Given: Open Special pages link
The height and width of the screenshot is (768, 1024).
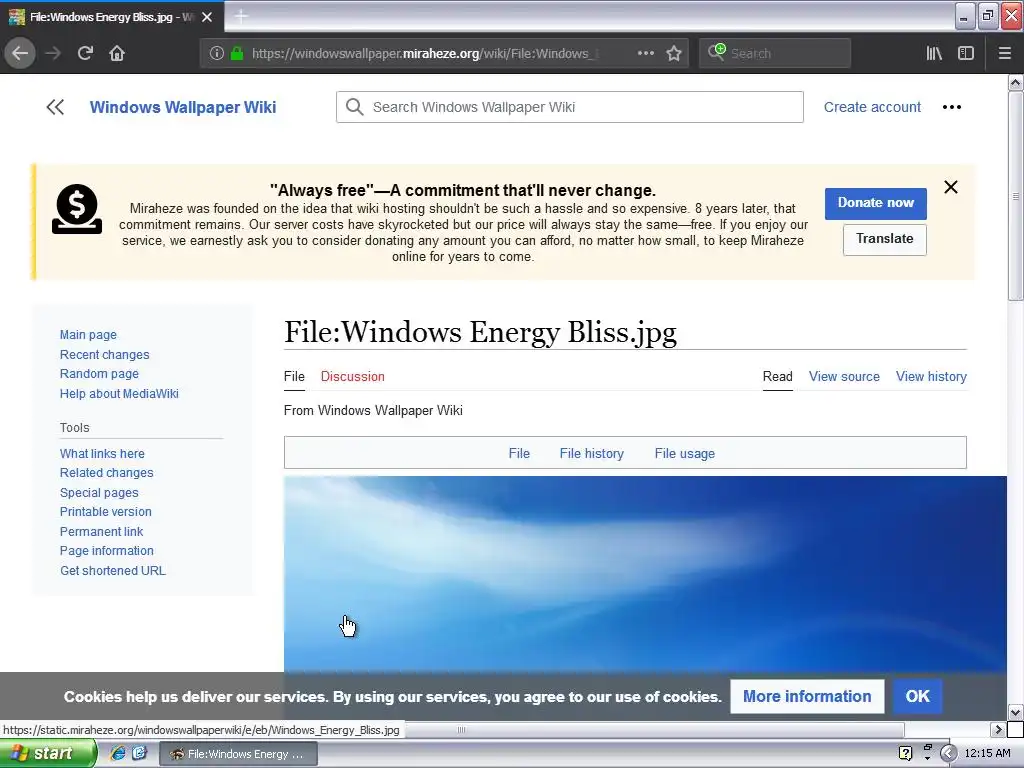Looking at the screenshot, I should click(x=99, y=492).
